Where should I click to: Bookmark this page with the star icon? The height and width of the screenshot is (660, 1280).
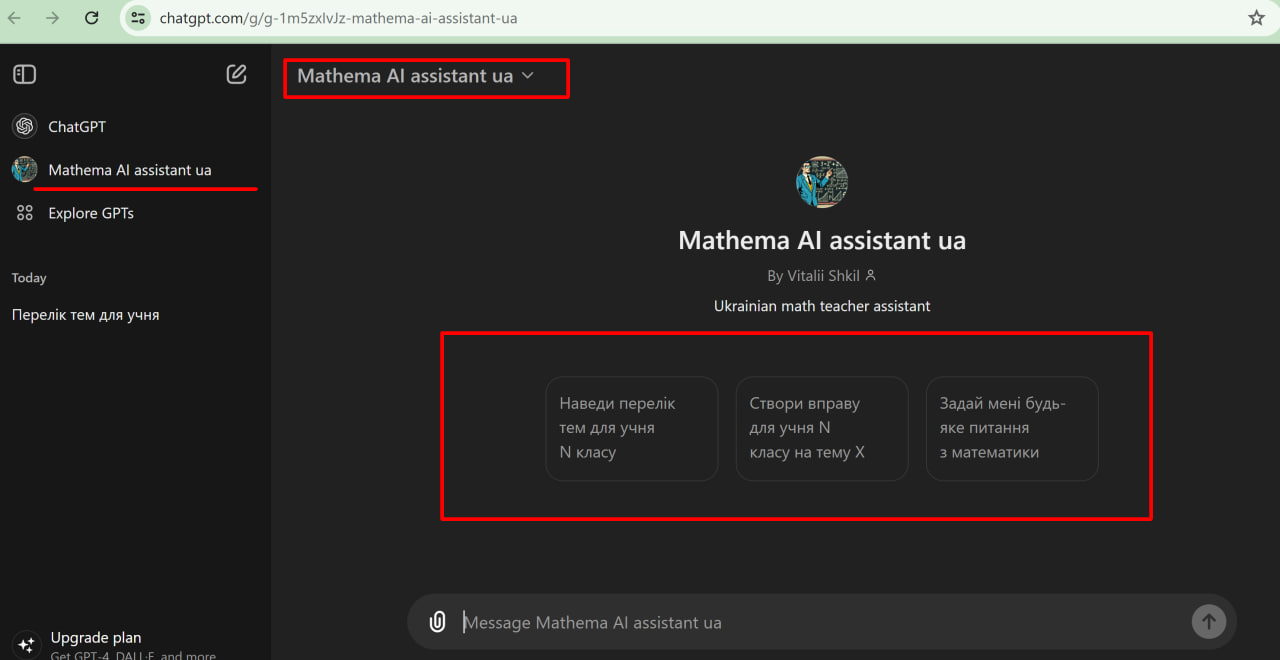click(x=1257, y=18)
